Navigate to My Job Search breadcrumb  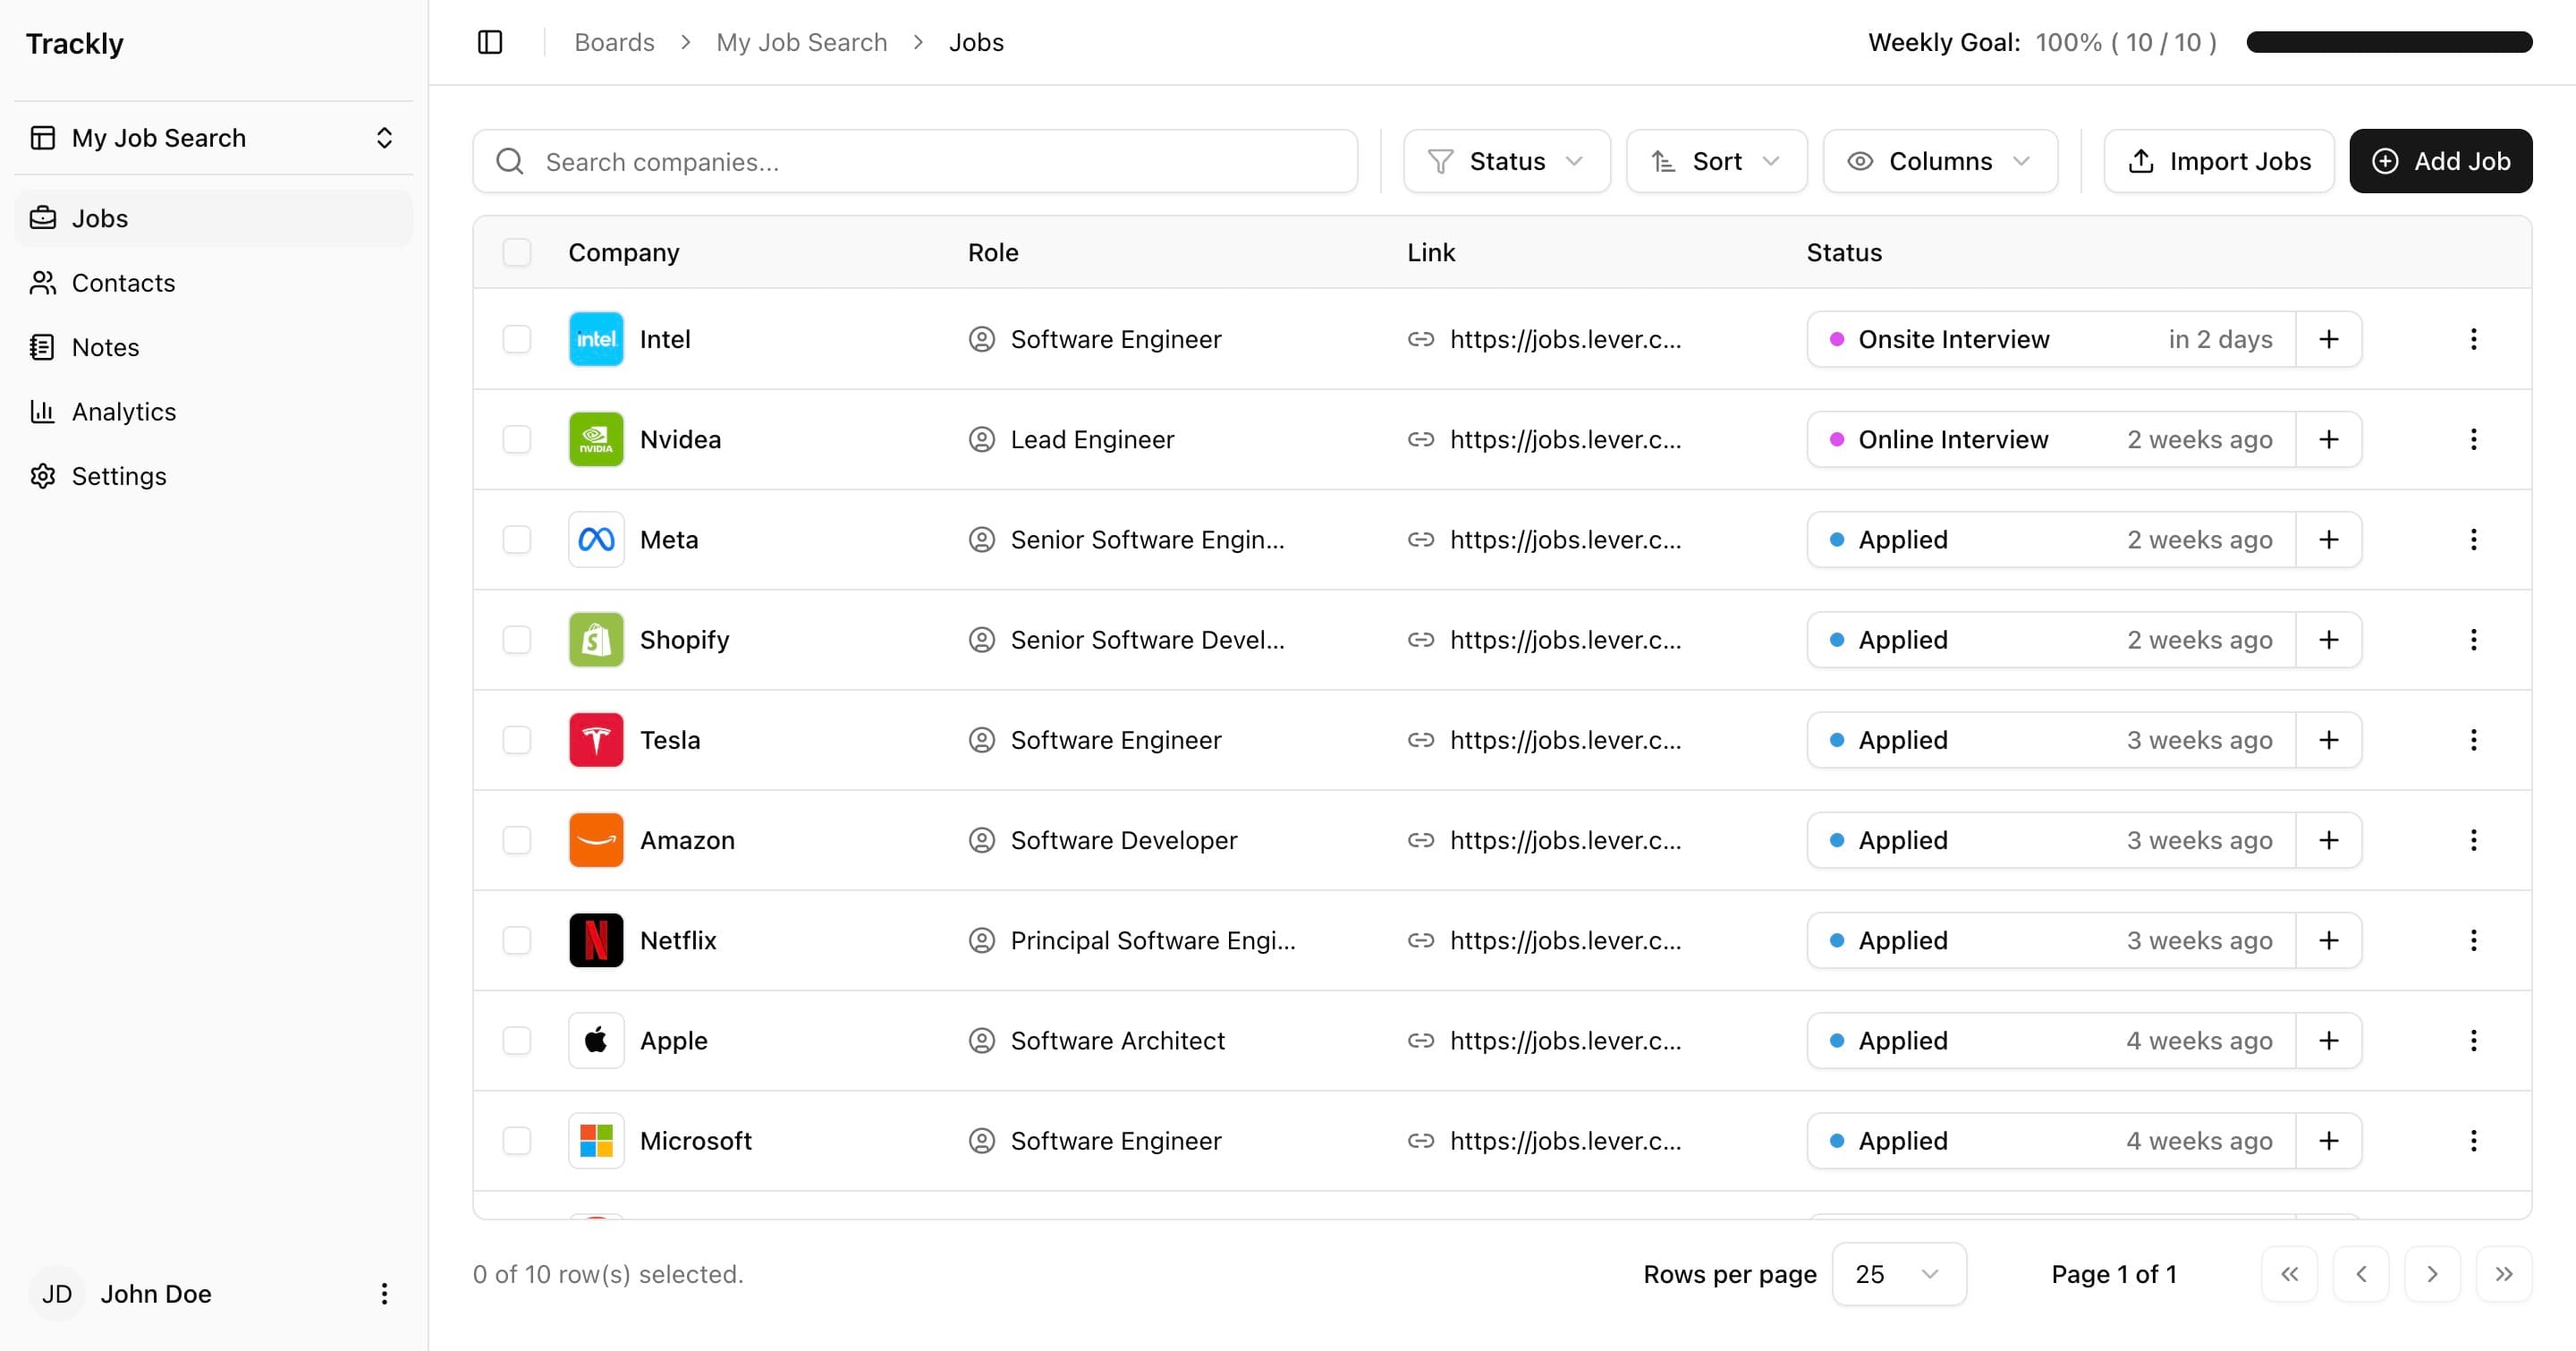click(x=801, y=42)
